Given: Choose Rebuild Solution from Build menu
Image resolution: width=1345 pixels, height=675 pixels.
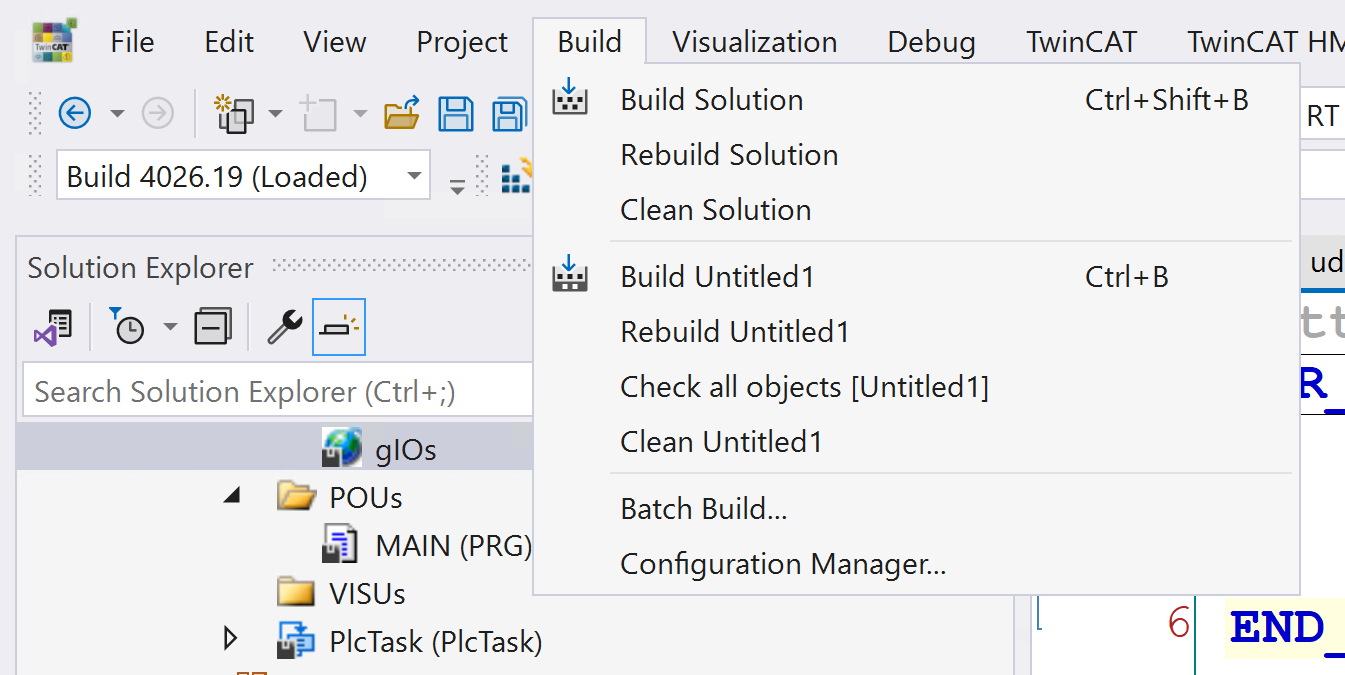Looking at the screenshot, I should tap(729, 155).
